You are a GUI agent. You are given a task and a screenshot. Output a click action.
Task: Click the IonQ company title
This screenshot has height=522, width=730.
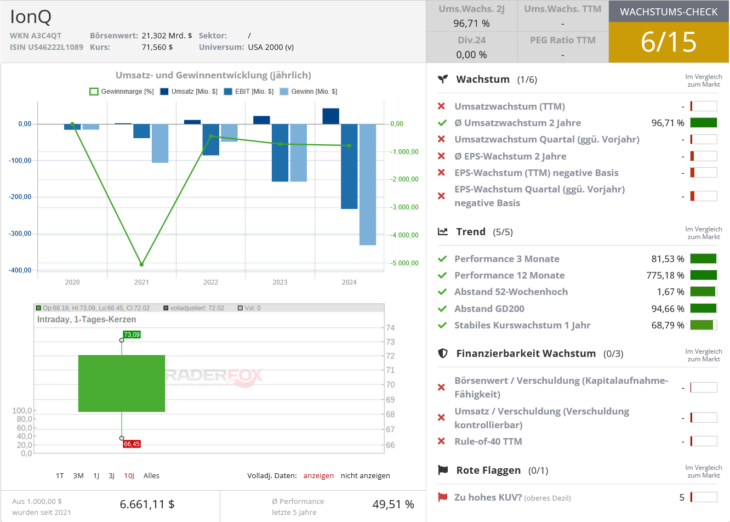pyautogui.click(x=31, y=17)
